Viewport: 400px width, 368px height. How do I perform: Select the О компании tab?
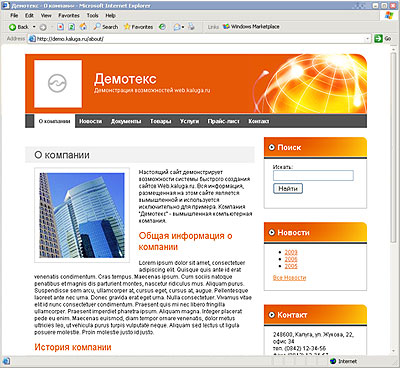click(55, 121)
